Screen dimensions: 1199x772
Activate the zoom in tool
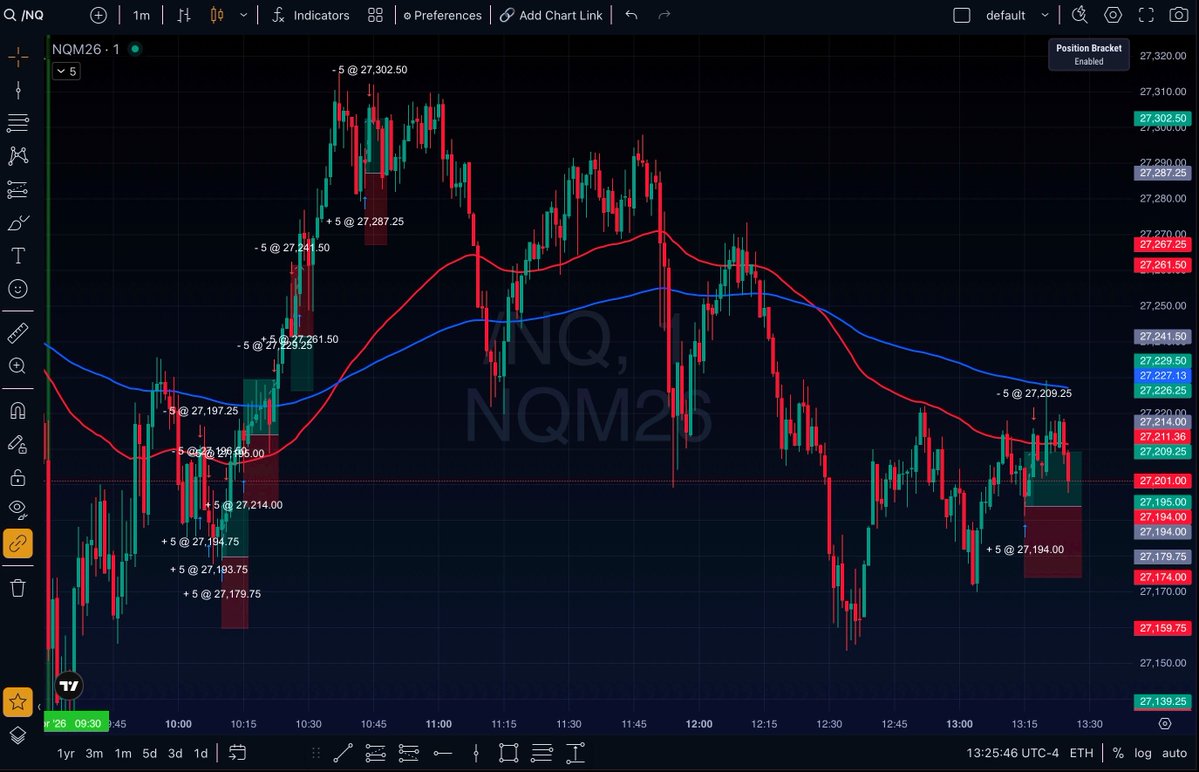[x=18, y=366]
